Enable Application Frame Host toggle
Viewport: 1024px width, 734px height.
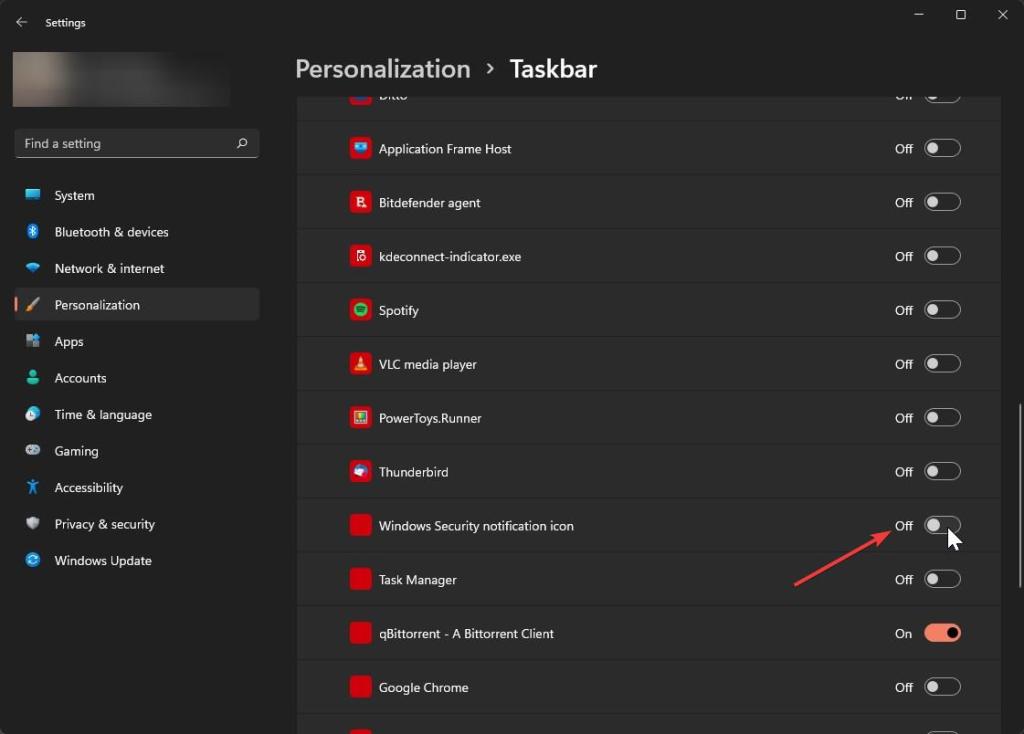[942, 148]
